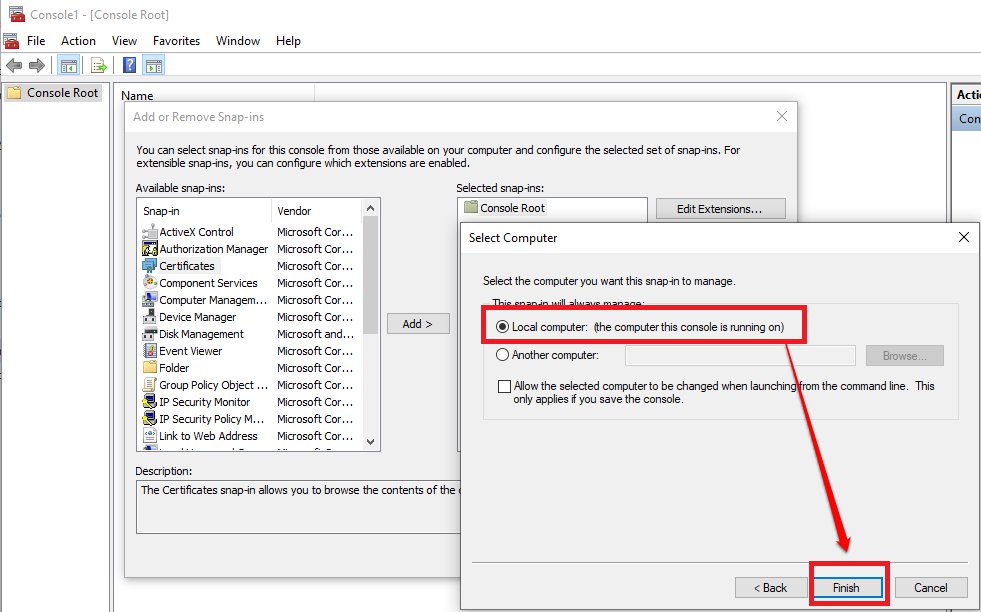Viewport: 981px width, 612px height.
Task: Click the Export List toolbar icon
Action: pyautogui.click(x=99, y=66)
